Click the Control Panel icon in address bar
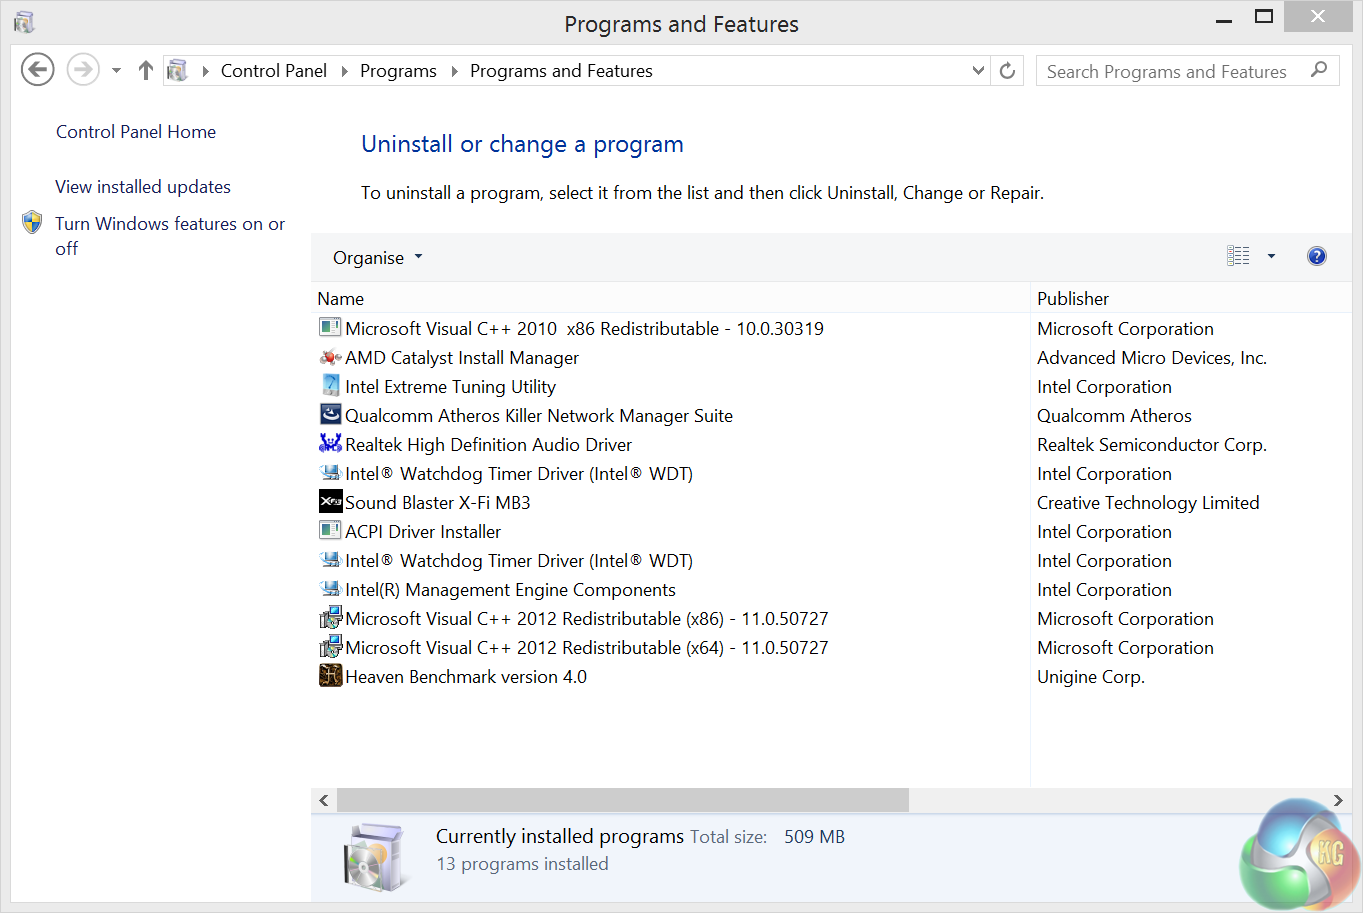Screen dimensions: 1363x913 (177, 70)
